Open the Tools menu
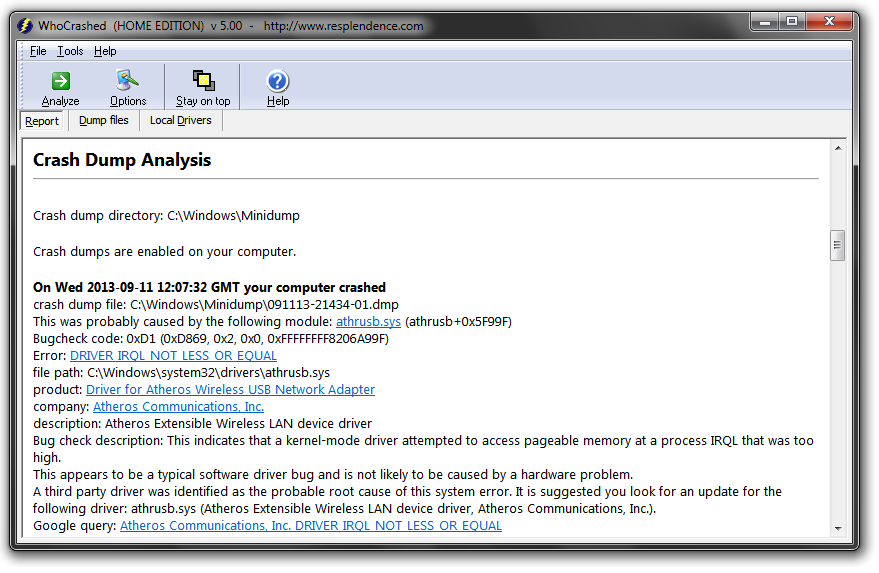879x573 pixels. click(x=70, y=51)
